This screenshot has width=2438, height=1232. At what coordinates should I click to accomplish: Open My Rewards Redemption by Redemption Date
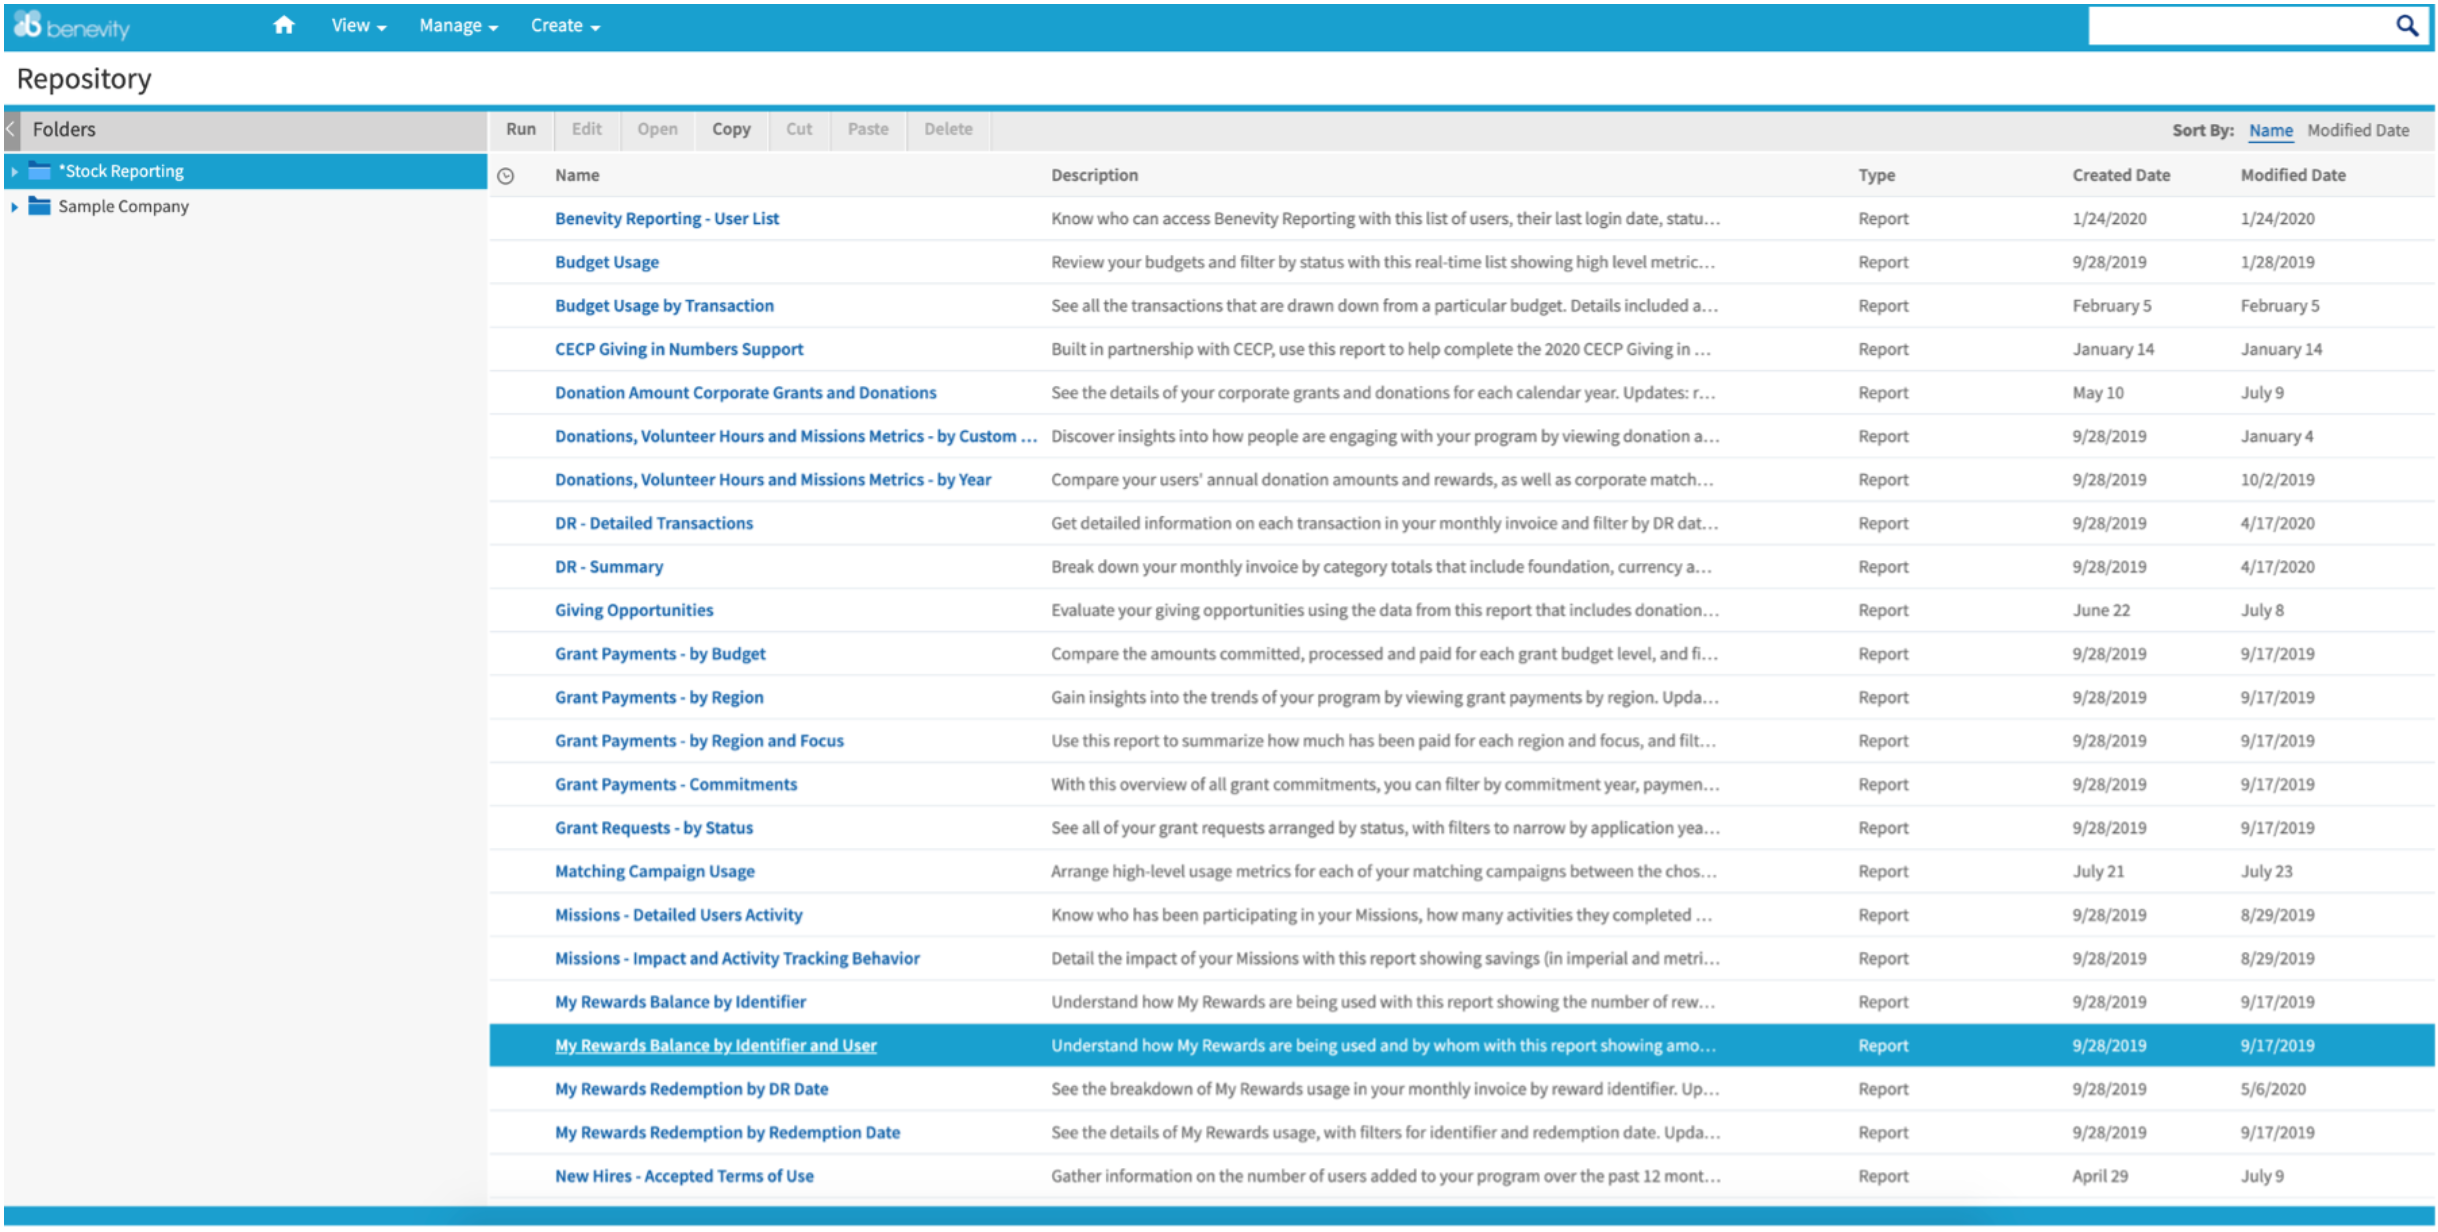[728, 1133]
